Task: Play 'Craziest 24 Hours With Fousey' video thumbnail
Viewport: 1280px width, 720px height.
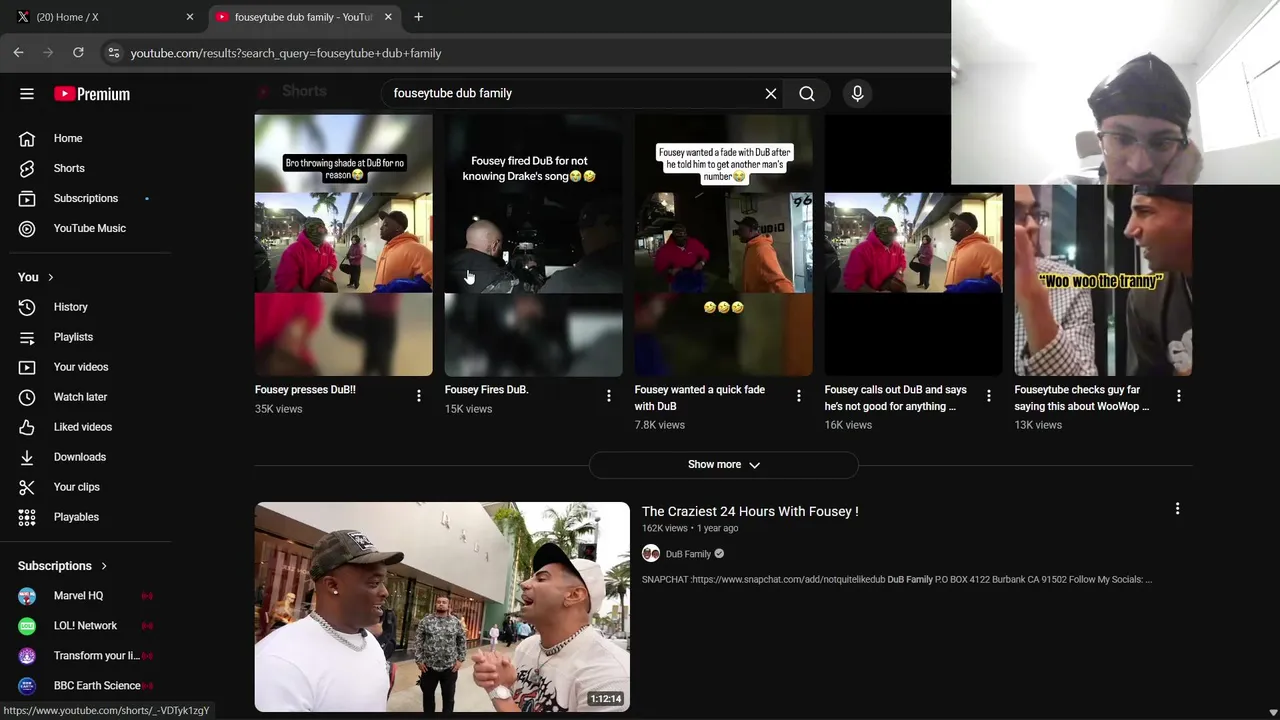Action: tap(442, 607)
